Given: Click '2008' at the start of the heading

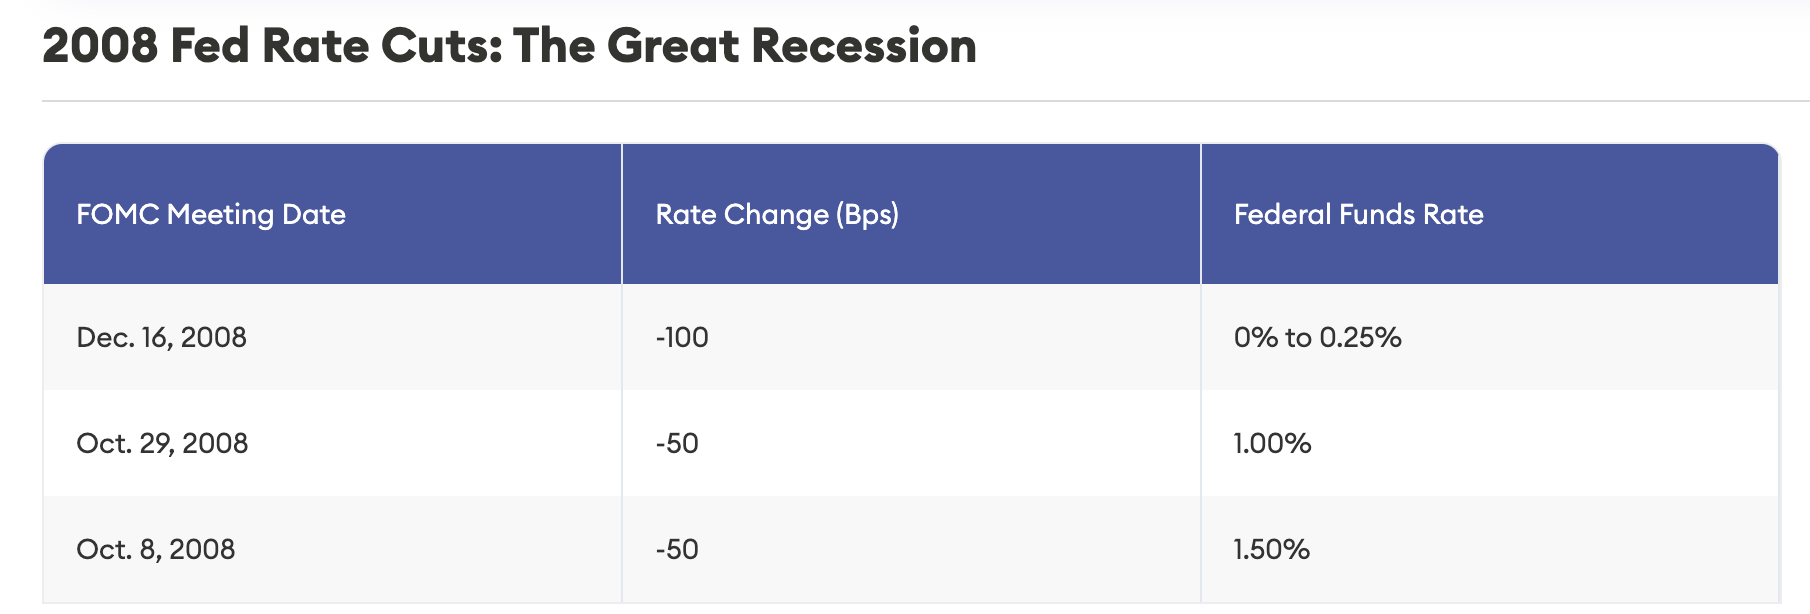Looking at the screenshot, I should [x=100, y=46].
